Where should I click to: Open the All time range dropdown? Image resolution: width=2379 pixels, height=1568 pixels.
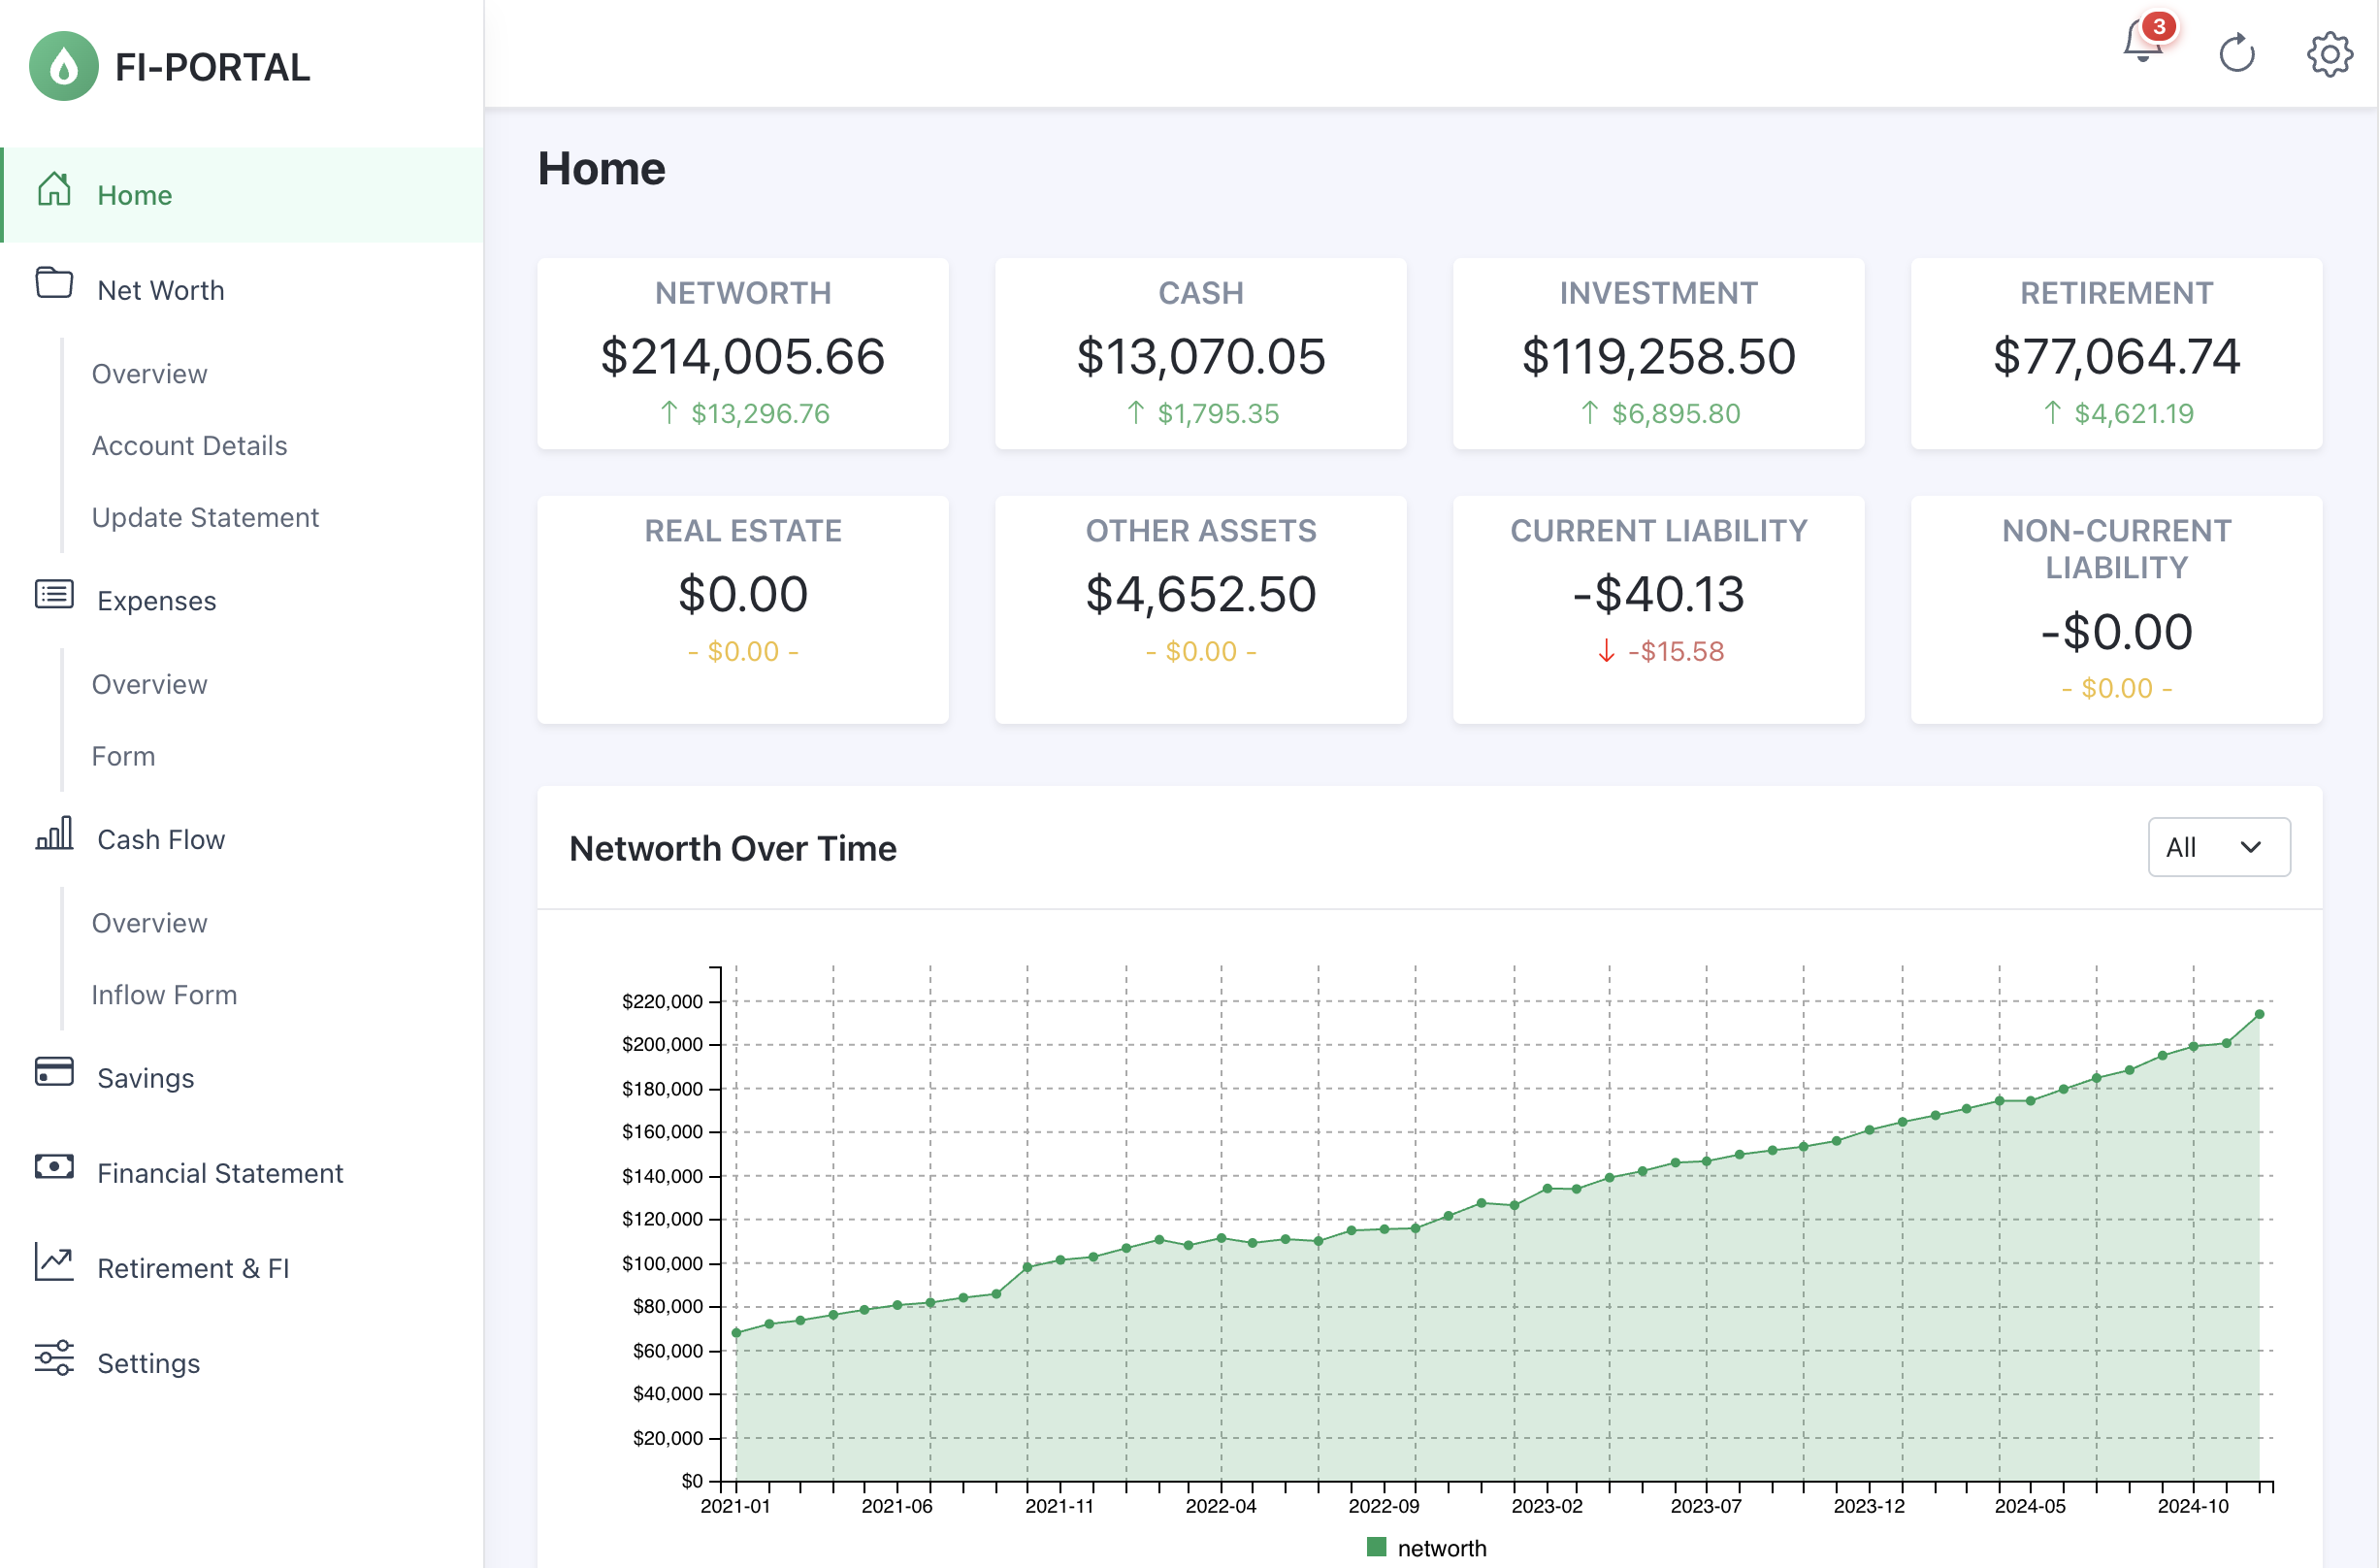click(x=2218, y=847)
